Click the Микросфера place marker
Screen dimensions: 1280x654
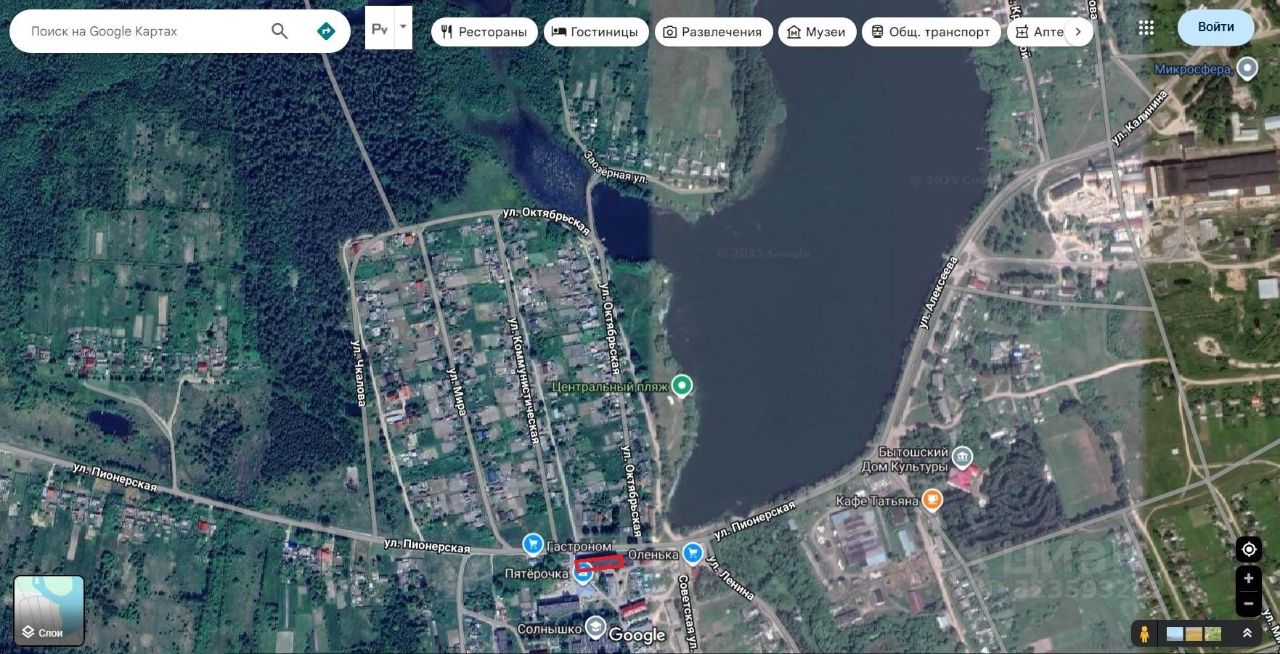(1247, 68)
